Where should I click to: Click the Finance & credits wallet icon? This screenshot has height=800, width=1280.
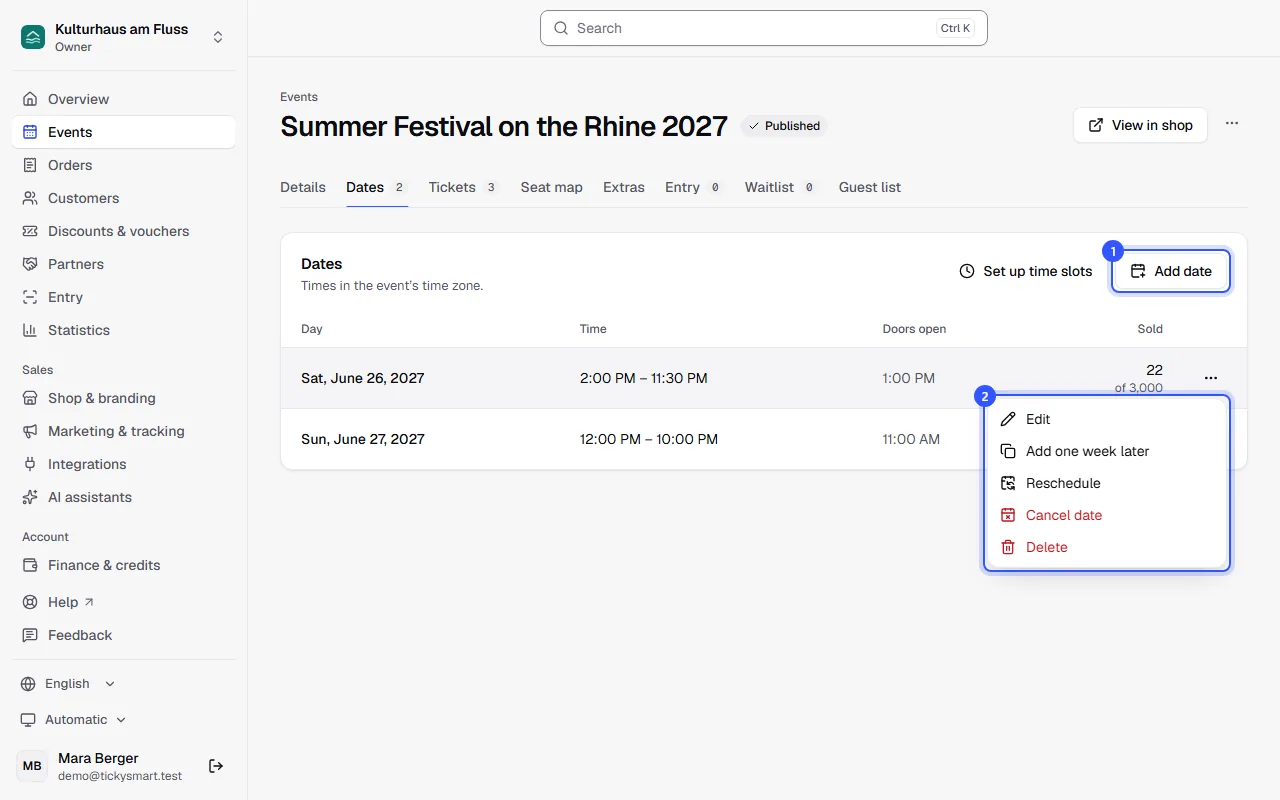(30, 565)
